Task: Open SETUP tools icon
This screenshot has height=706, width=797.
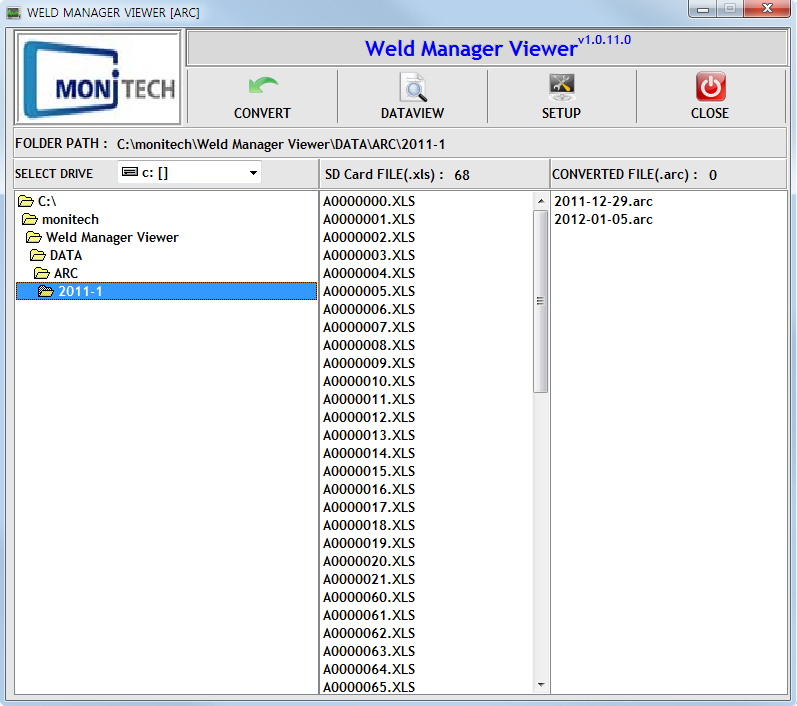Action: point(562,87)
